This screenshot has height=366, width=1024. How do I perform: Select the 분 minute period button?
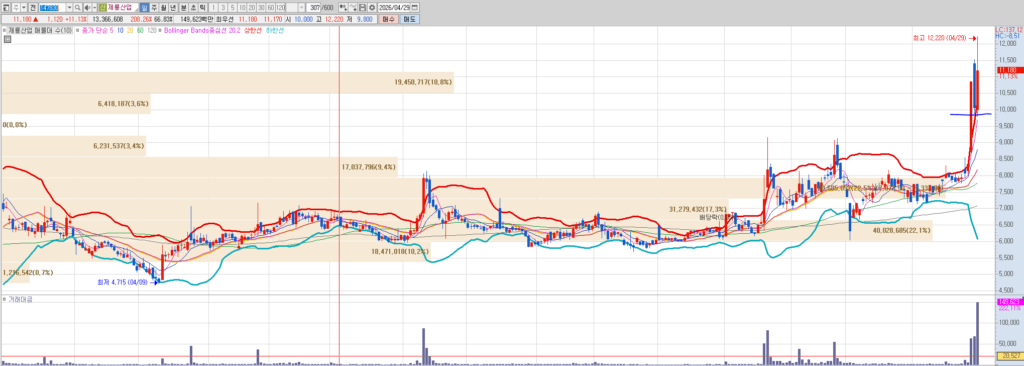coord(183,7)
